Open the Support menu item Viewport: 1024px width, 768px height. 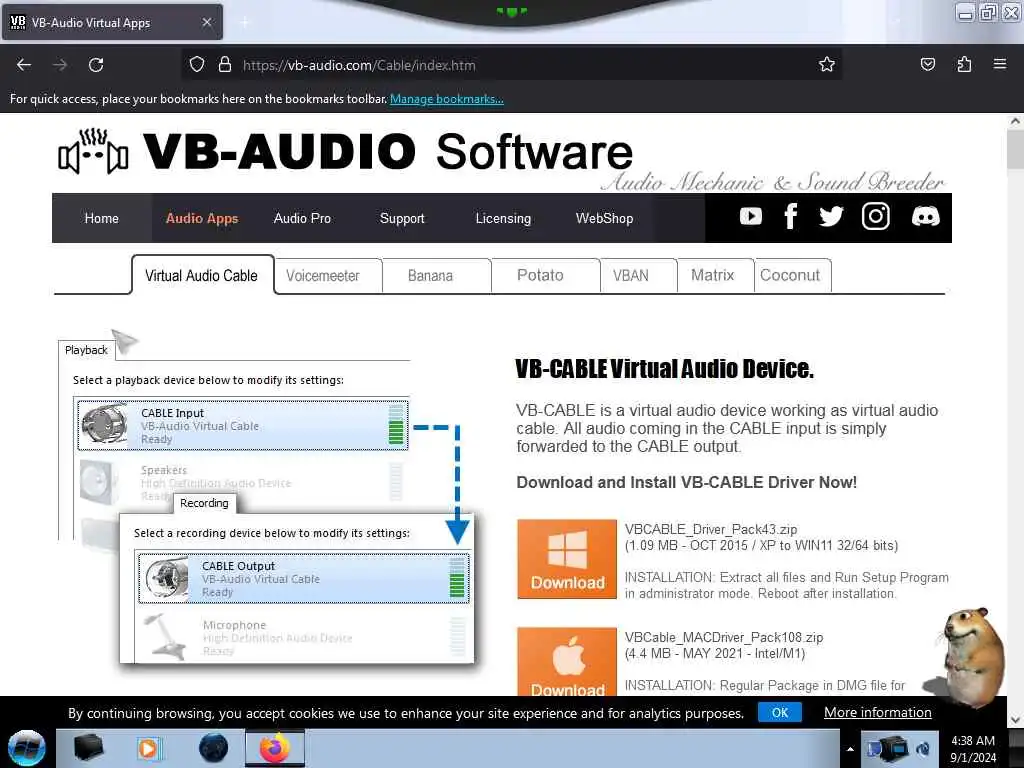[x=402, y=218]
